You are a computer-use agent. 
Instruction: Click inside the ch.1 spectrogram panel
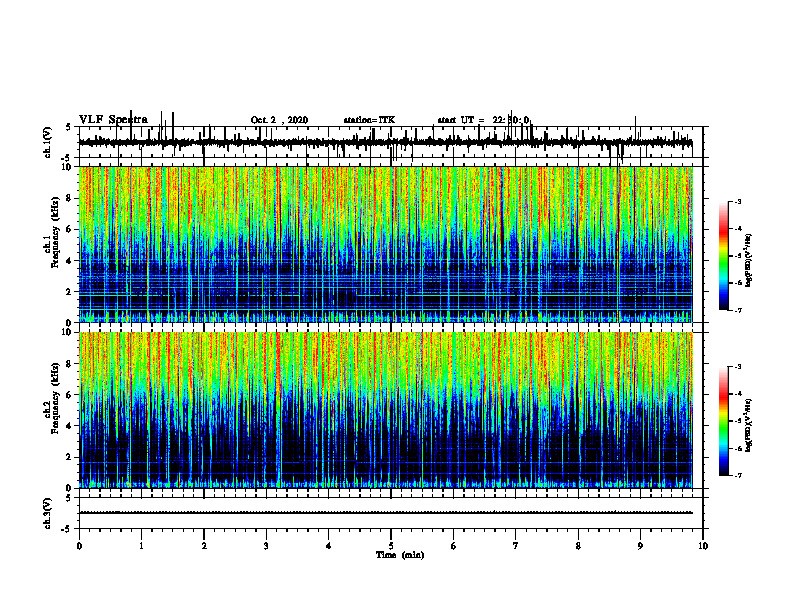coord(385,244)
